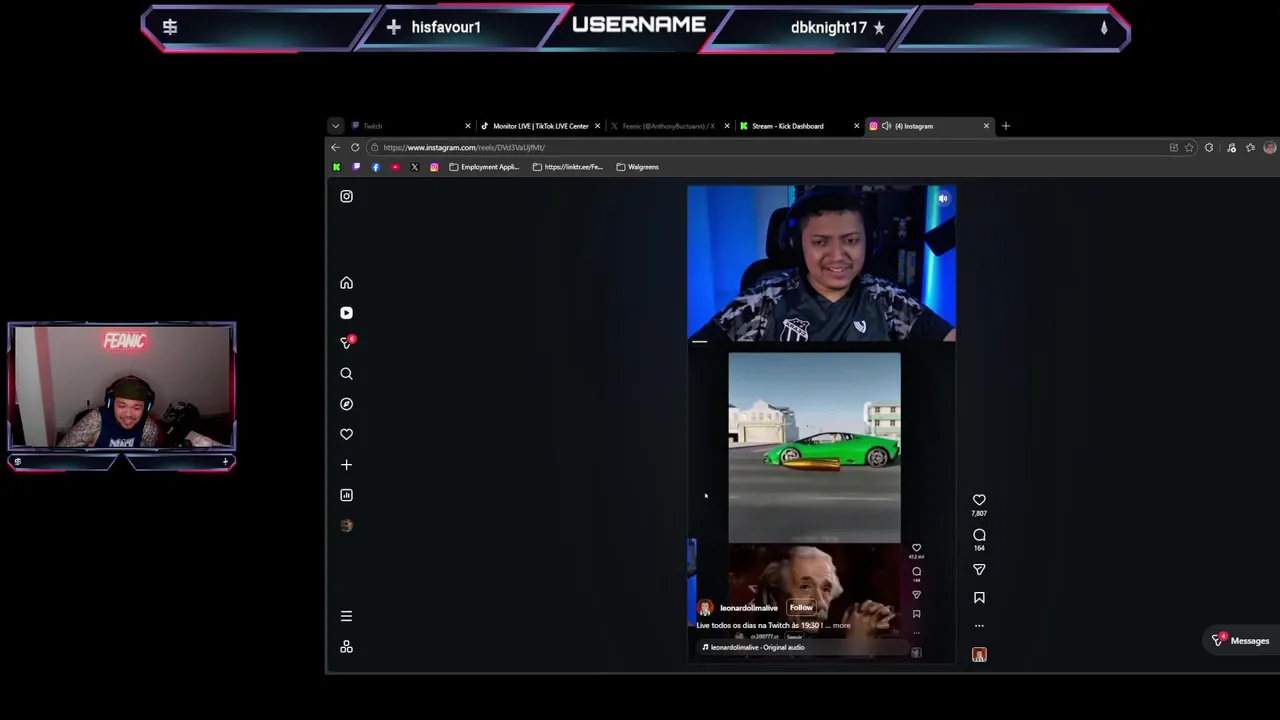Open the Reels icon in Instagram sidebar
Image resolution: width=1280 pixels, height=720 pixels.
pos(346,313)
